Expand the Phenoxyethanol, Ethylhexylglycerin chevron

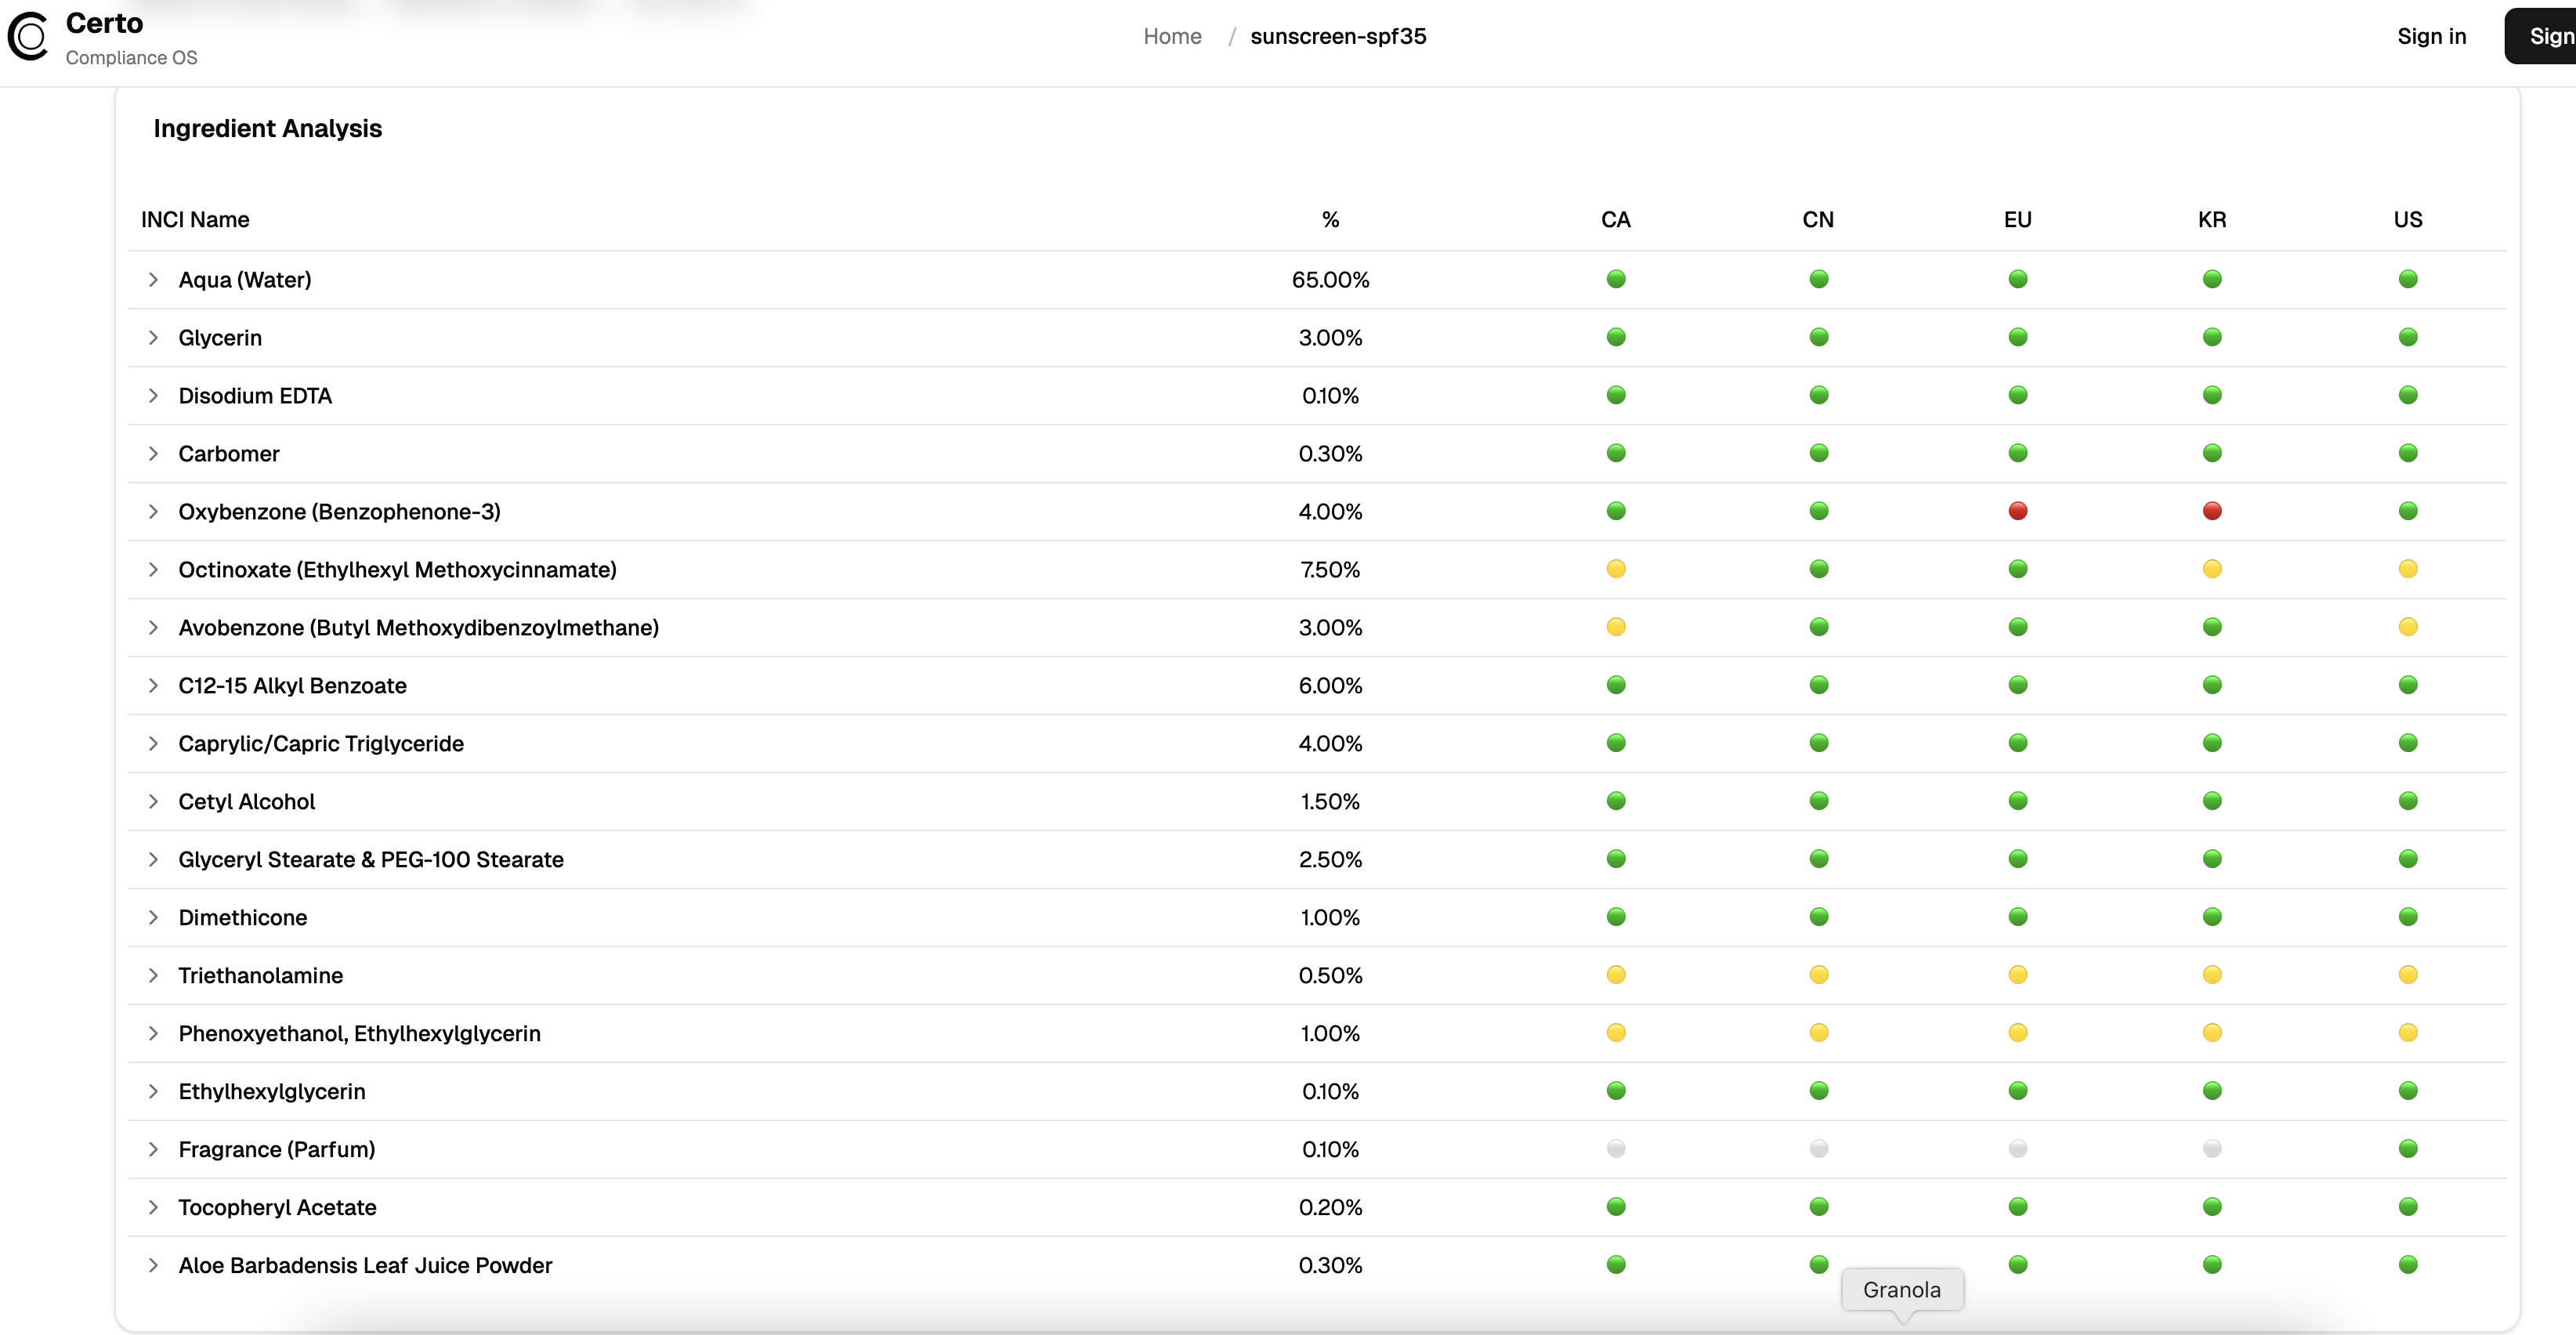pyautogui.click(x=153, y=1034)
